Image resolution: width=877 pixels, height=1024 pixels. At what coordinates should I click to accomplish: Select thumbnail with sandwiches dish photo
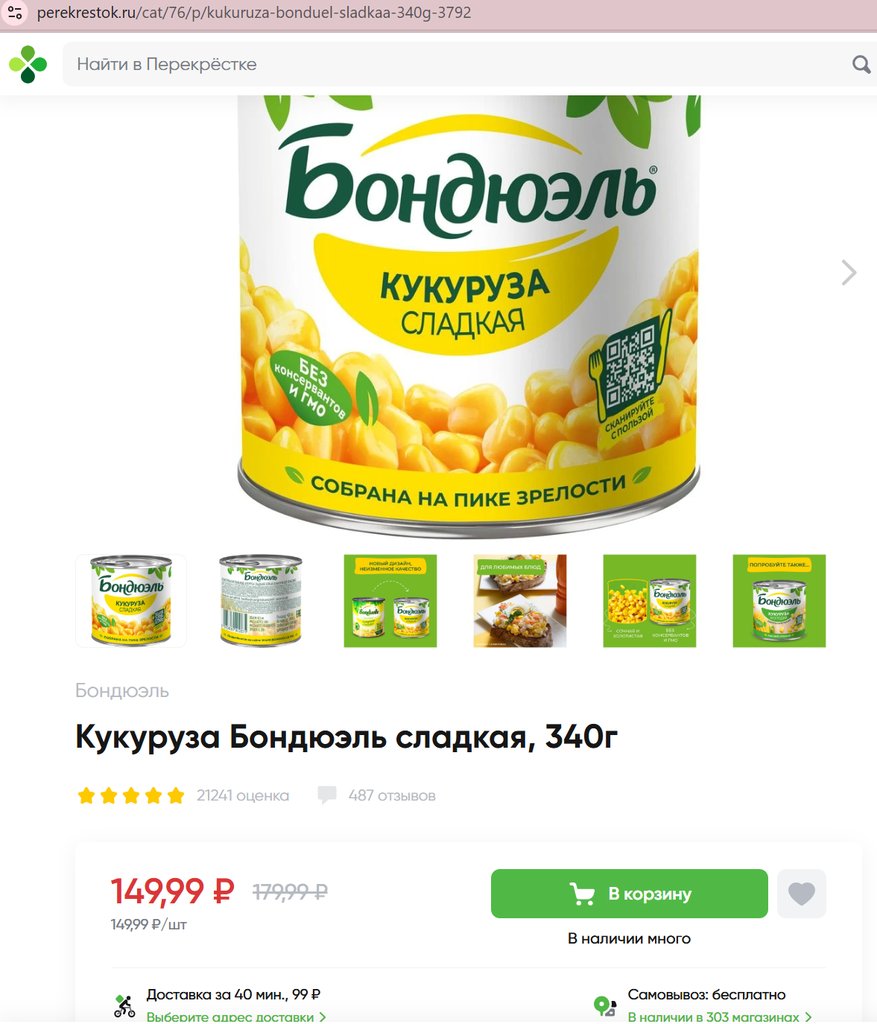click(520, 601)
